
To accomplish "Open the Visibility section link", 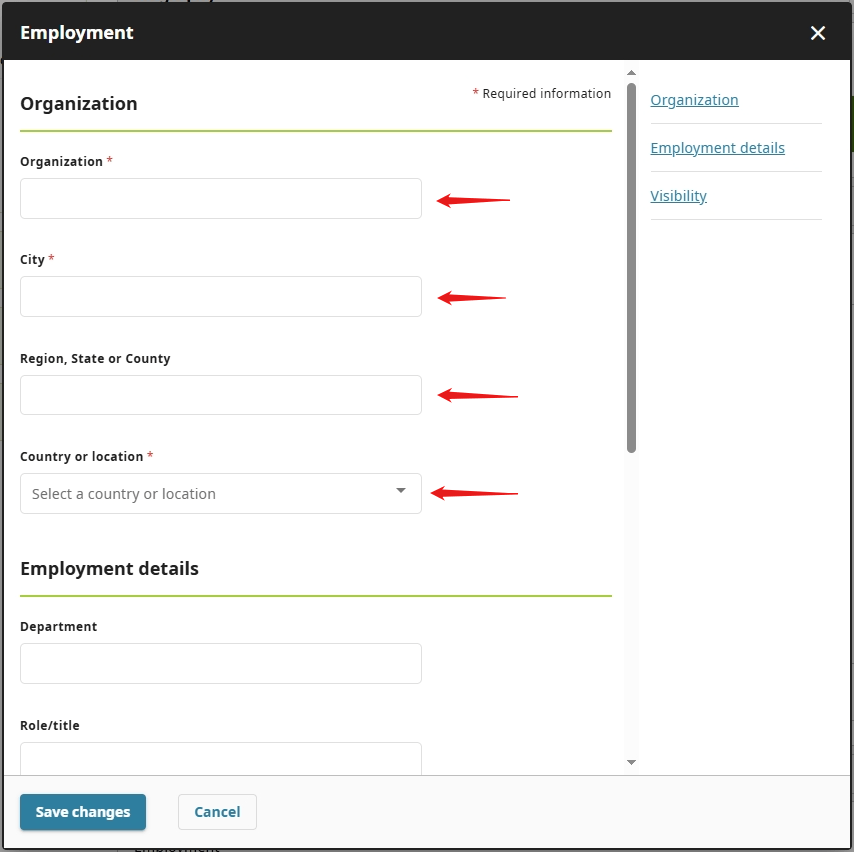I will click(x=678, y=196).
